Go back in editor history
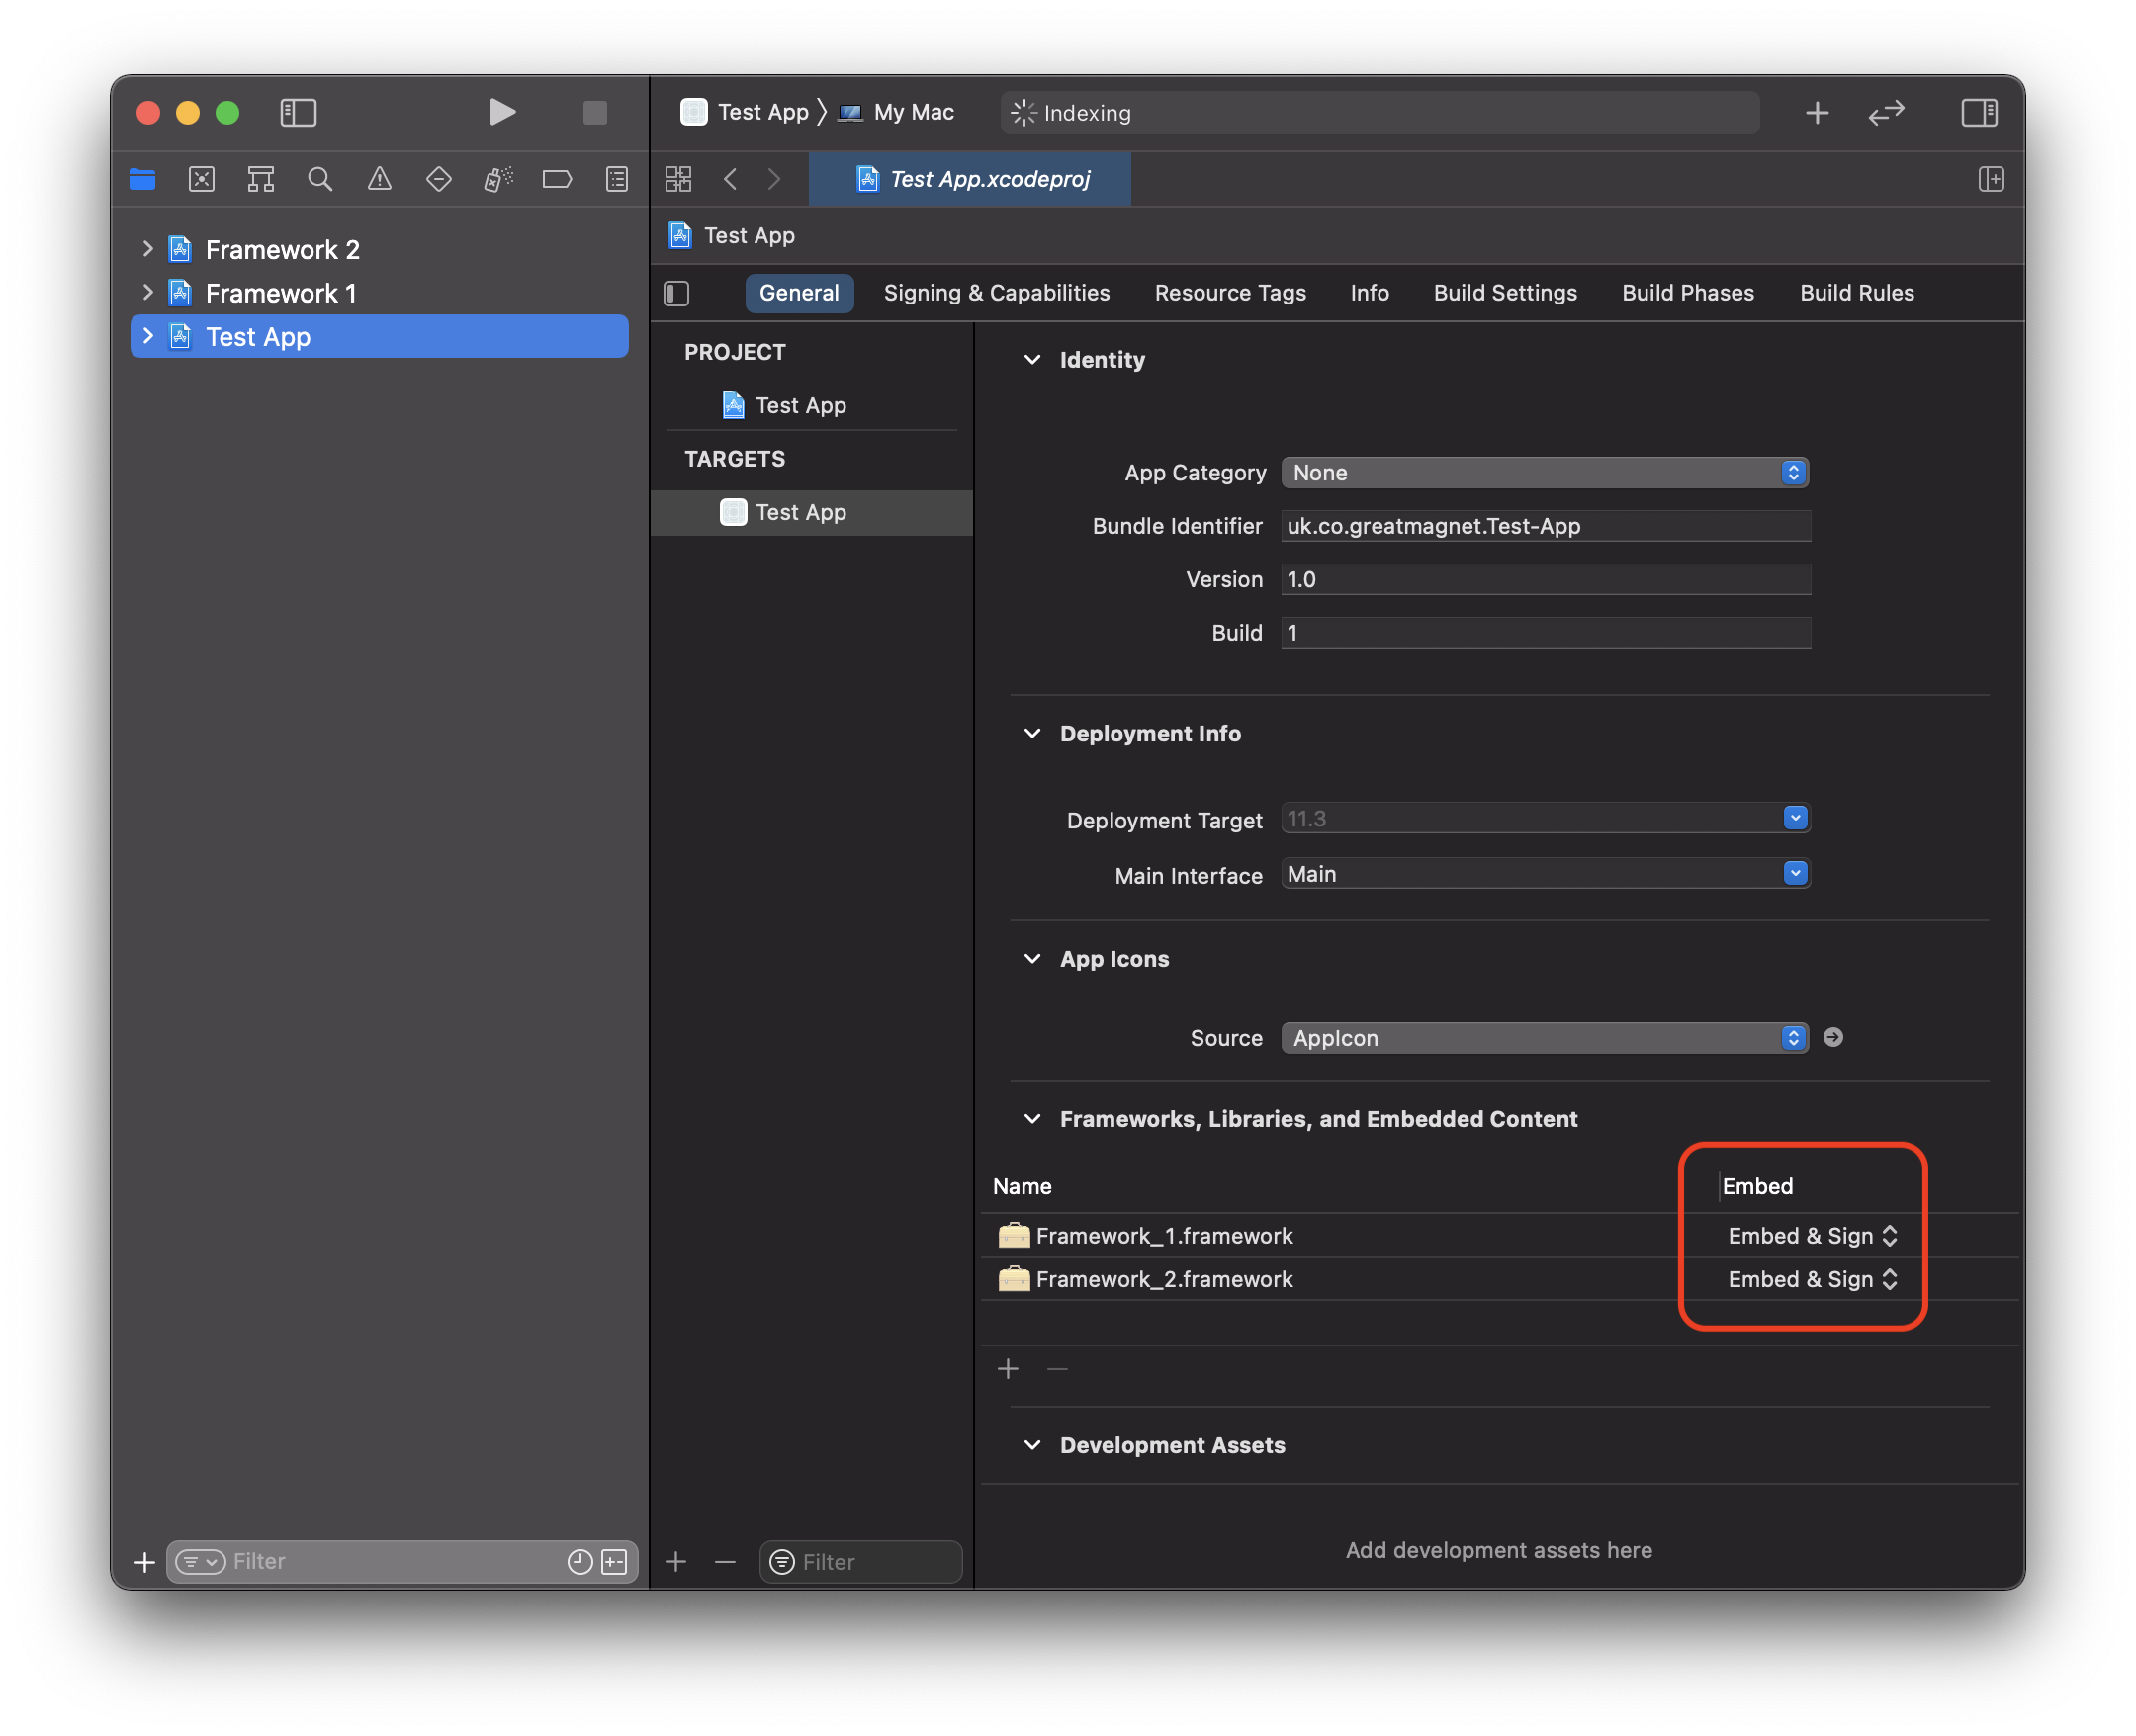 click(730, 179)
